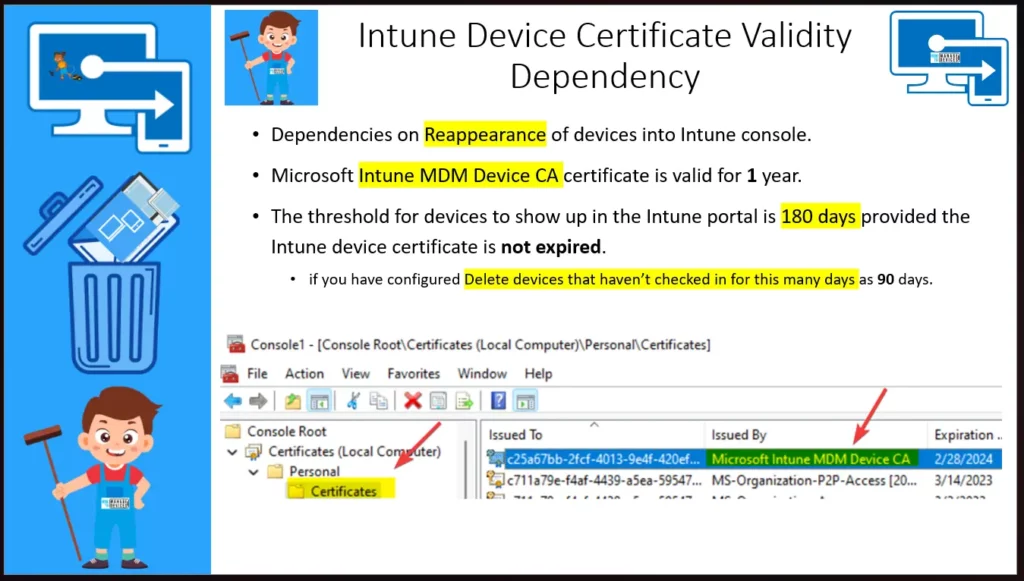Click the red X Delete icon
The width and height of the screenshot is (1024, 581).
click(x=412, y=401)
